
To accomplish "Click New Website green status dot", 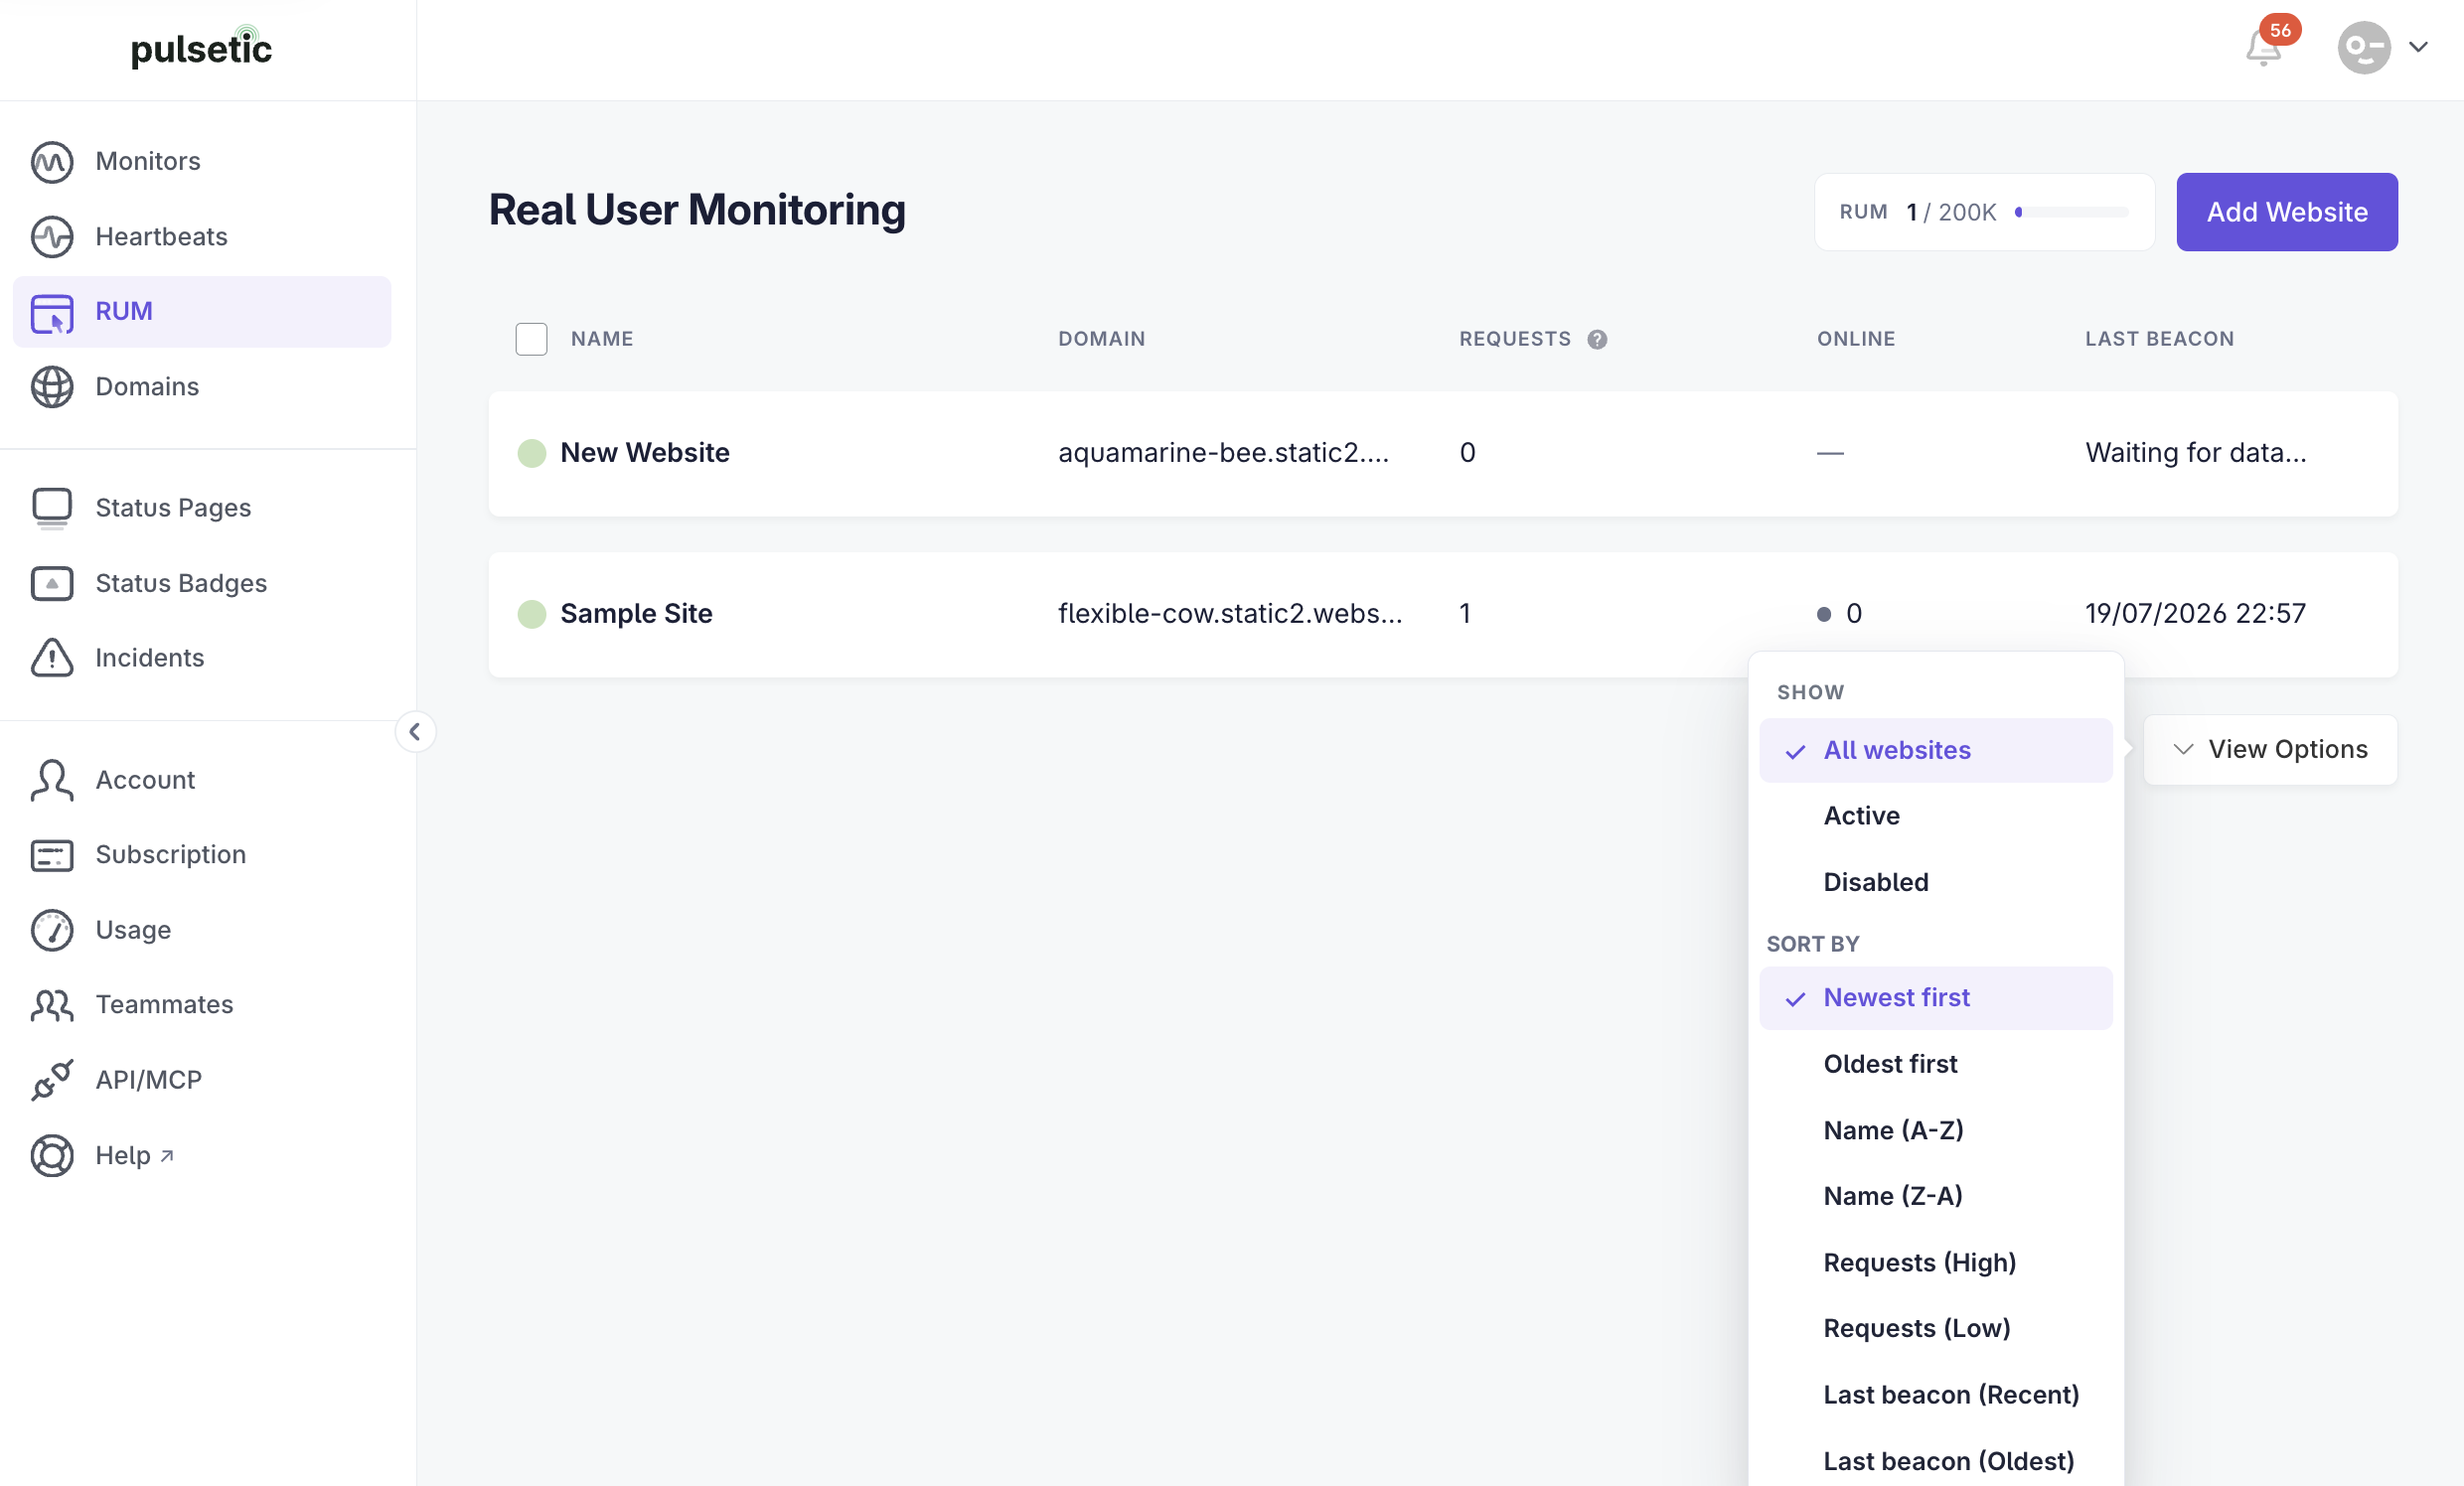I will (532, 453).
